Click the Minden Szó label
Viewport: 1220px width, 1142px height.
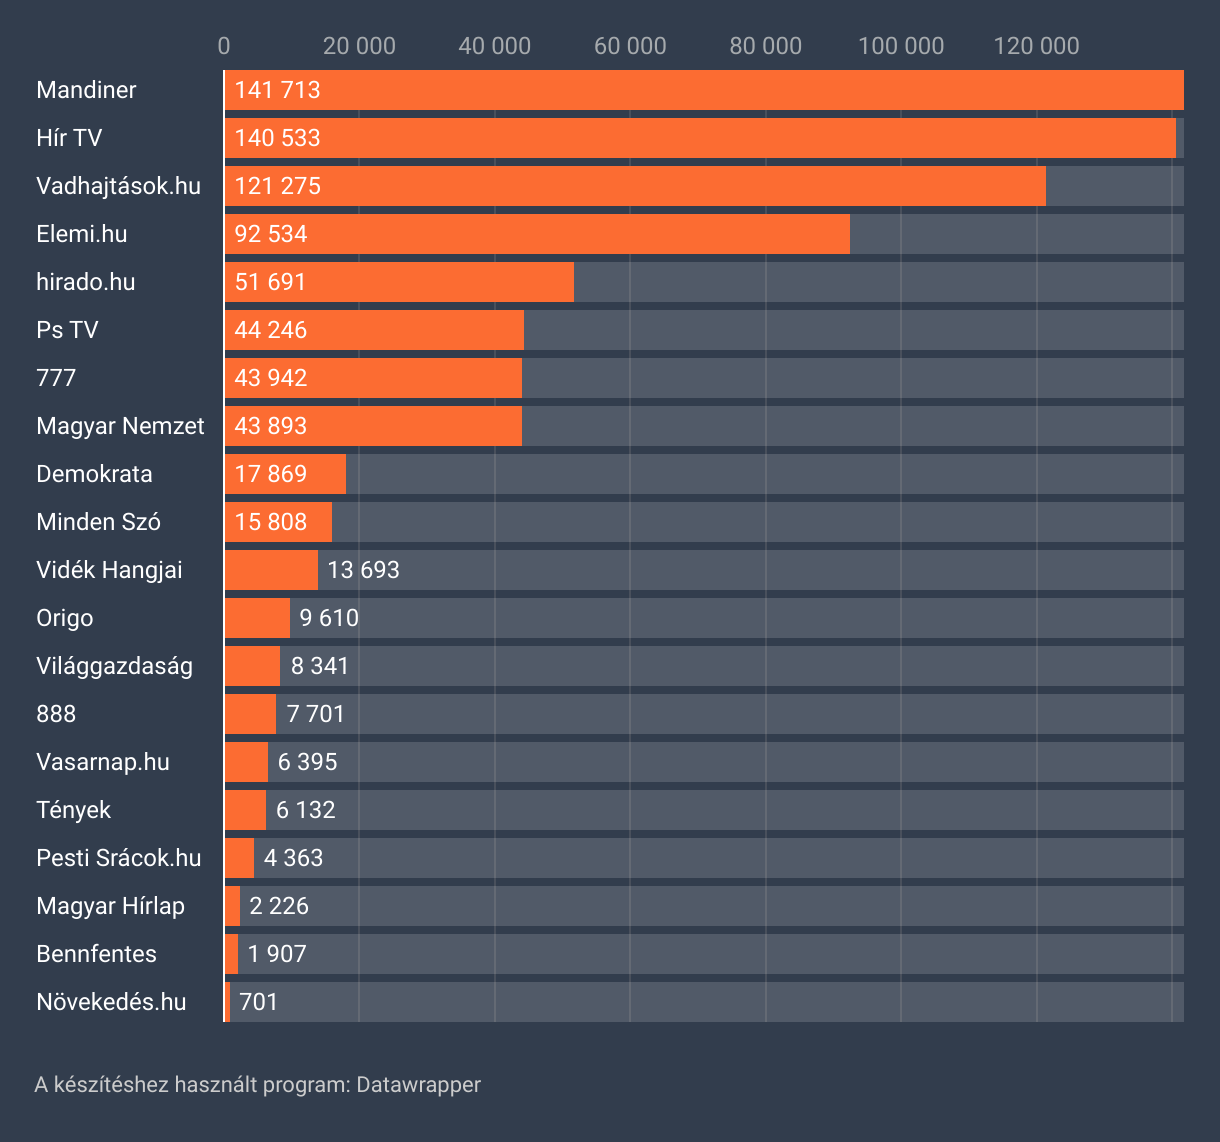[98, 522]
